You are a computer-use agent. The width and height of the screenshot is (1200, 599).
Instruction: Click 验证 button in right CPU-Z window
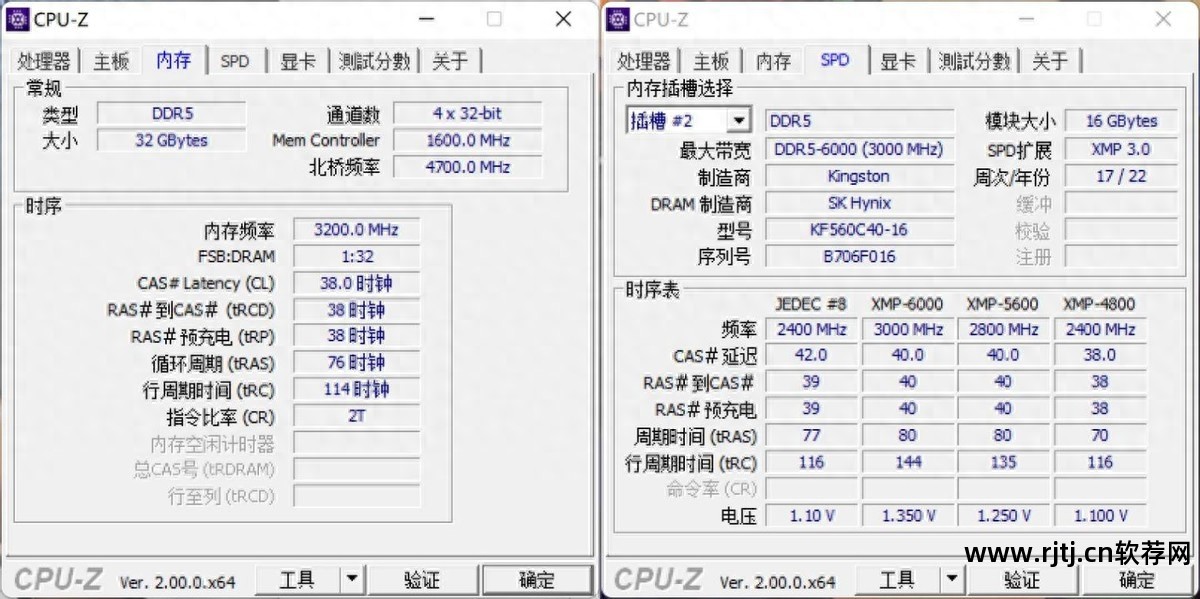1022,579
